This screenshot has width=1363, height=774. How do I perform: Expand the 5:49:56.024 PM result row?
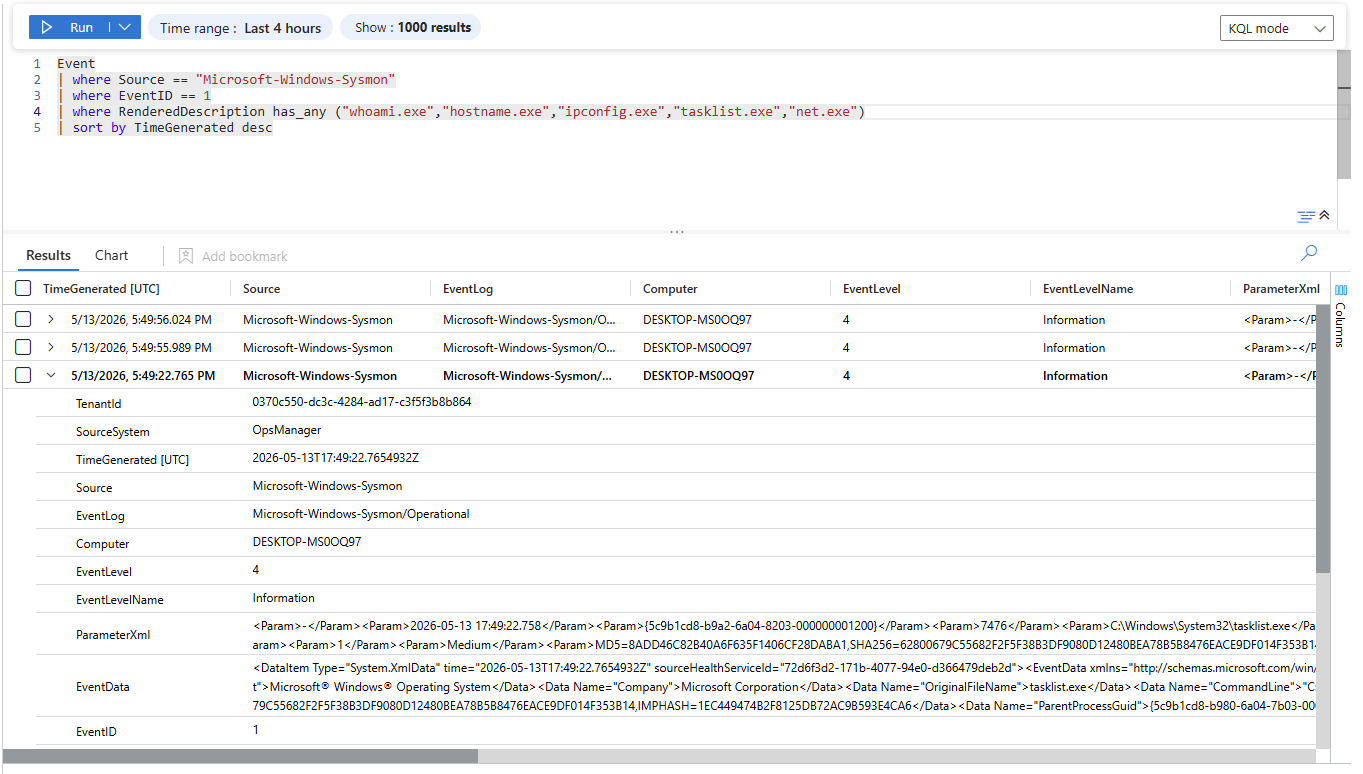[x=51, y=320]
